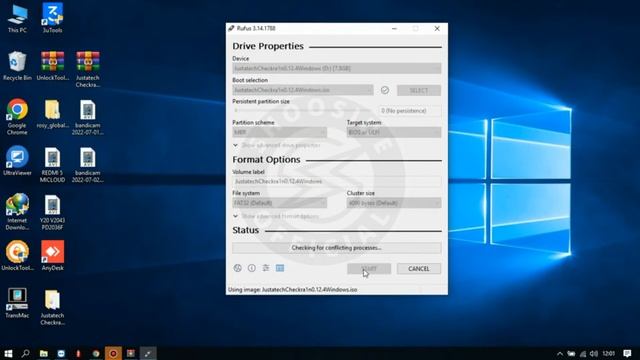Launch TransMac from the desktop
This screenshot has width=640, height=360.
point(17,303)
